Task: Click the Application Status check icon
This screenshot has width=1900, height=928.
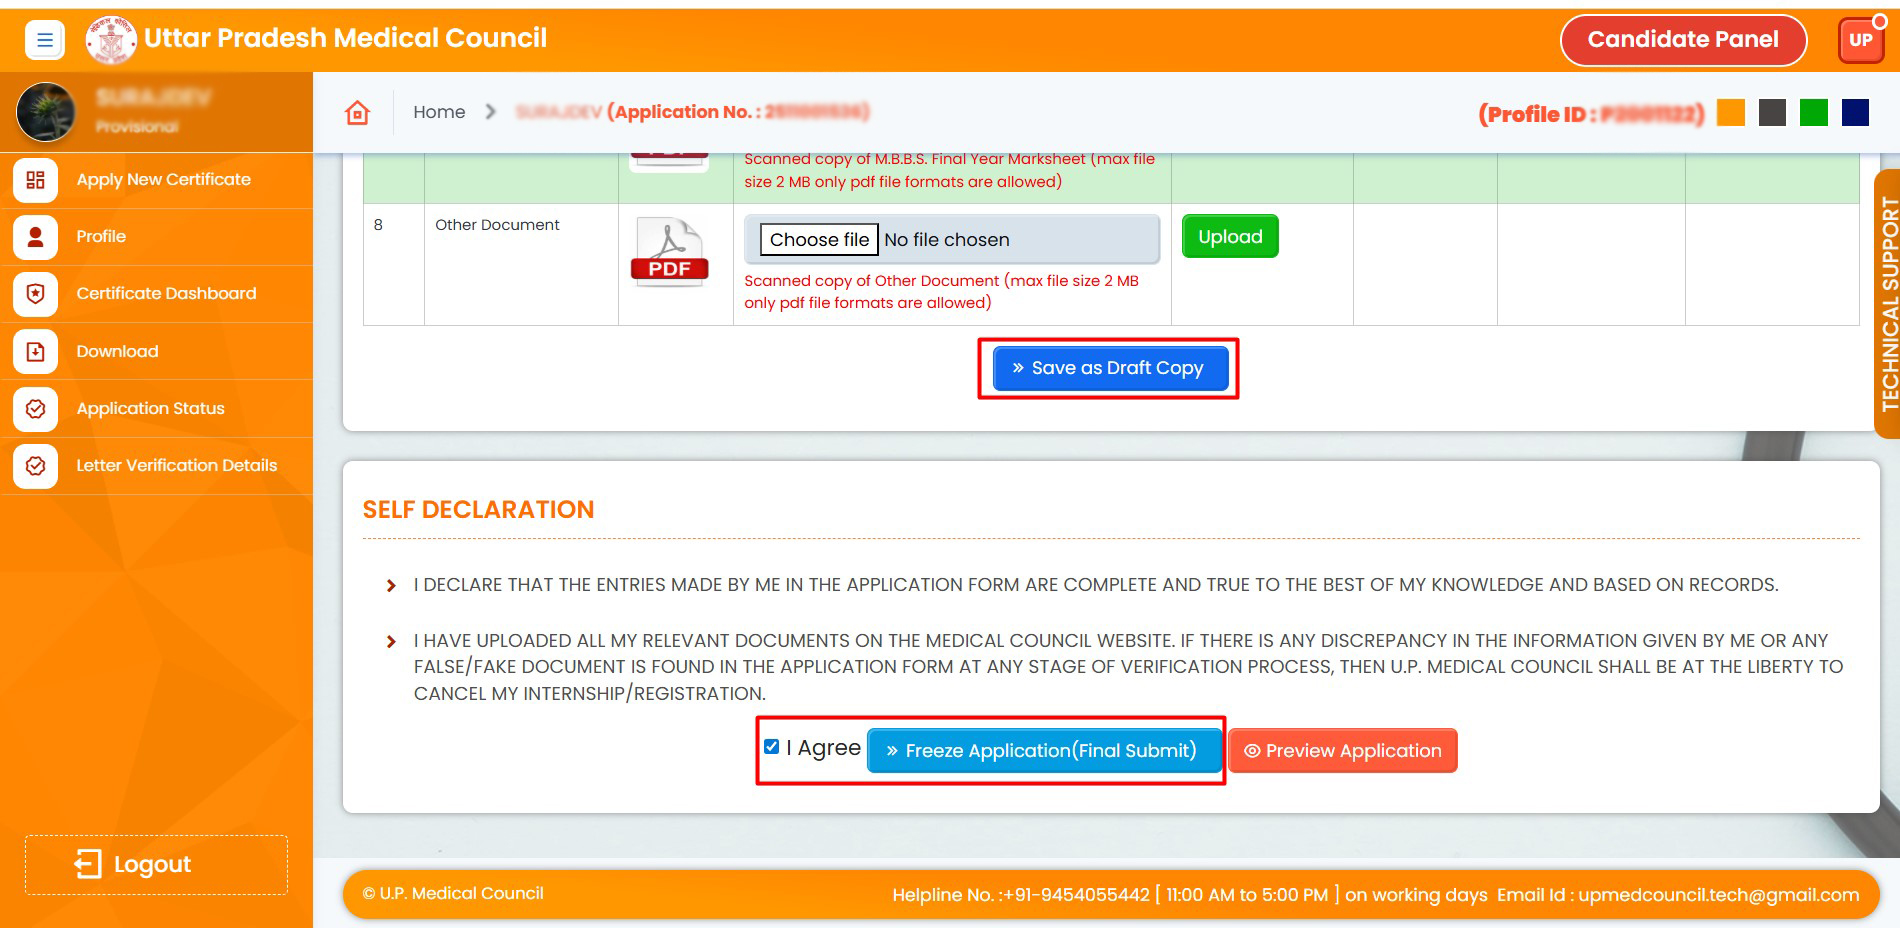Action: coord(36,408)
